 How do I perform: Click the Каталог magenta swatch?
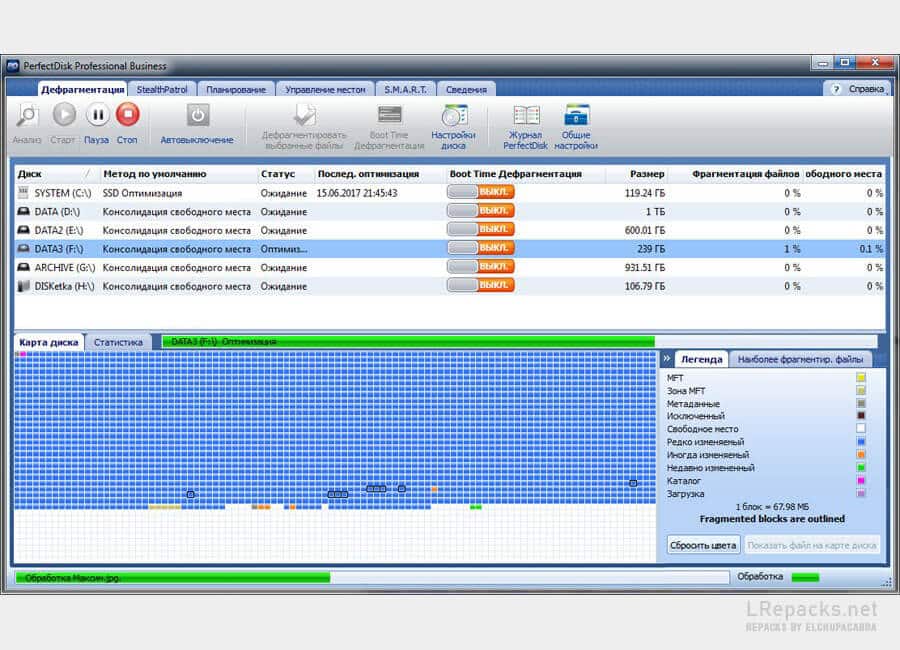pyautogui.click(x=860, y=480)
